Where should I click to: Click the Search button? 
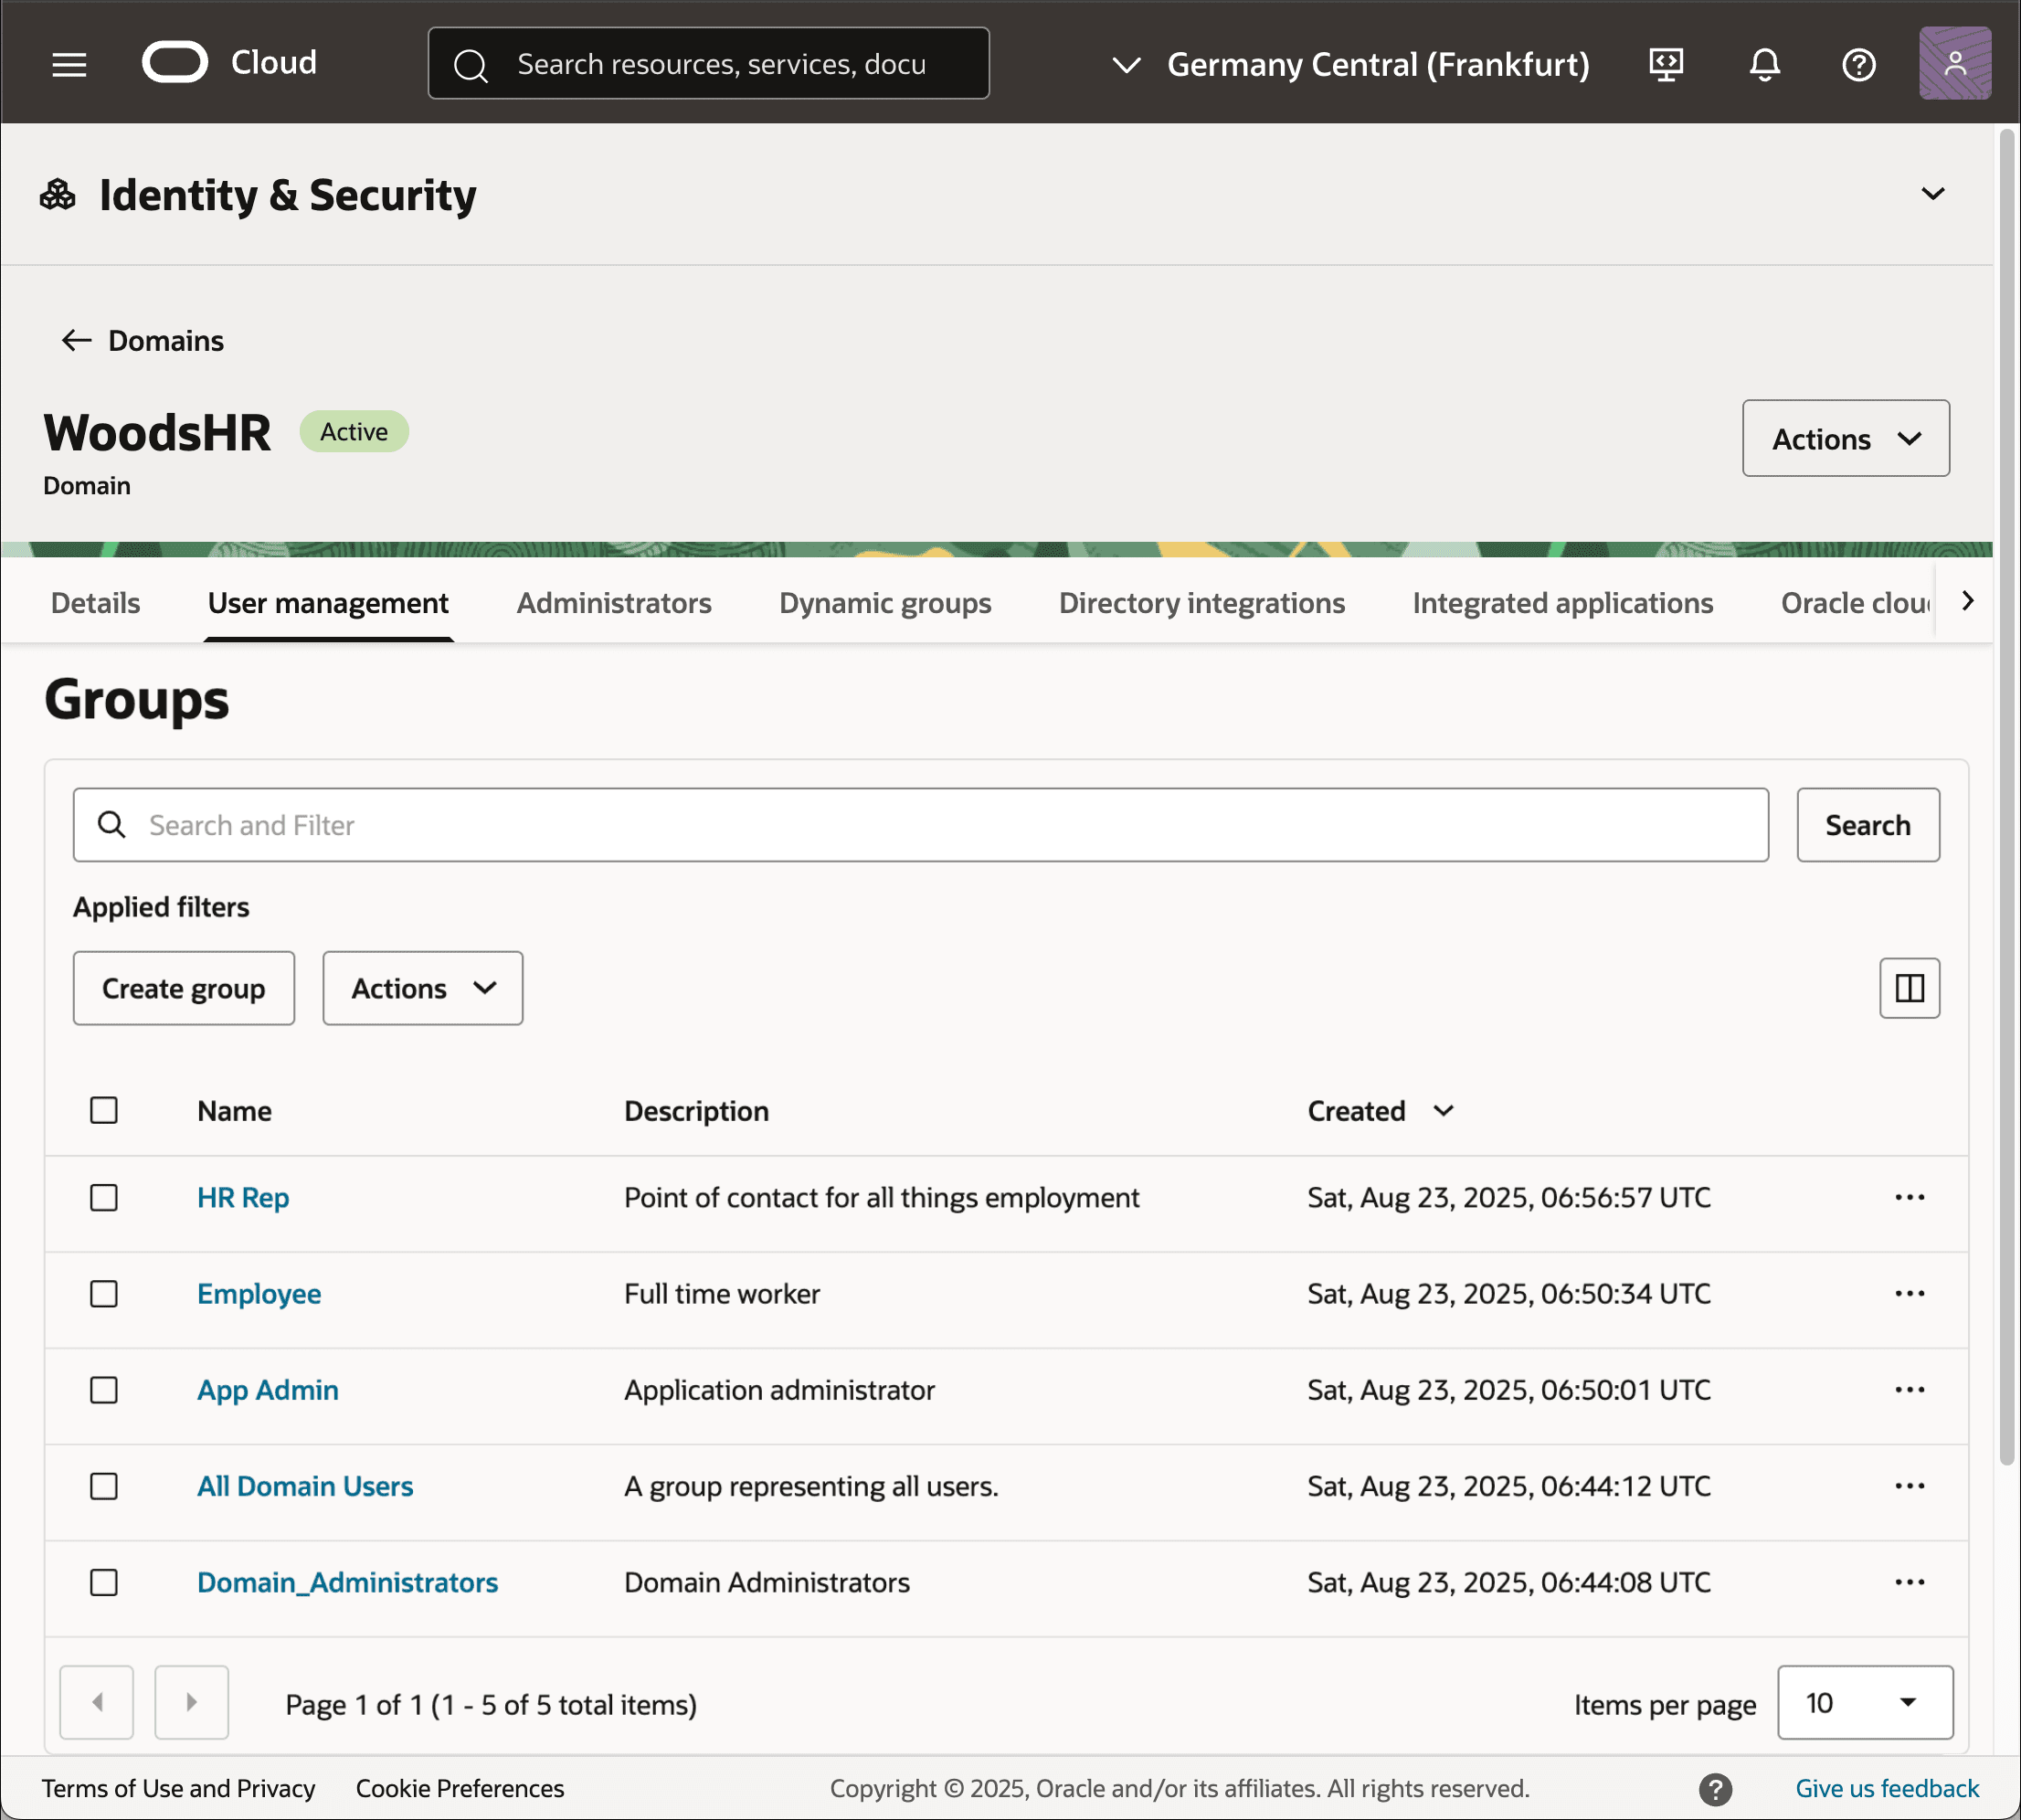click(1867, 825)
